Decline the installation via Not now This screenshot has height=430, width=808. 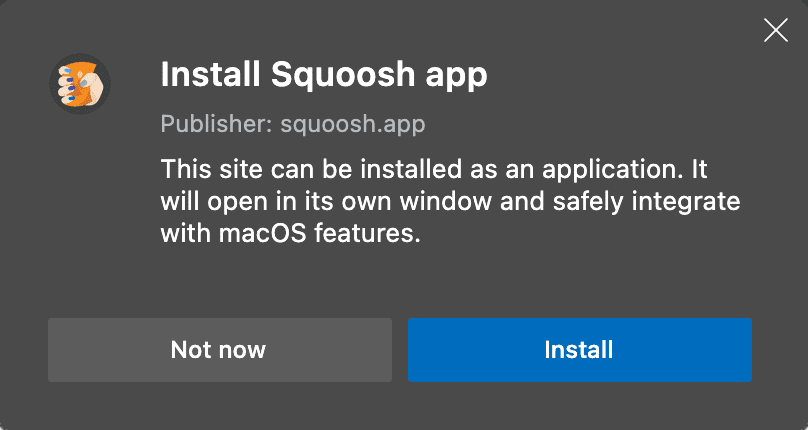point(219,349)
